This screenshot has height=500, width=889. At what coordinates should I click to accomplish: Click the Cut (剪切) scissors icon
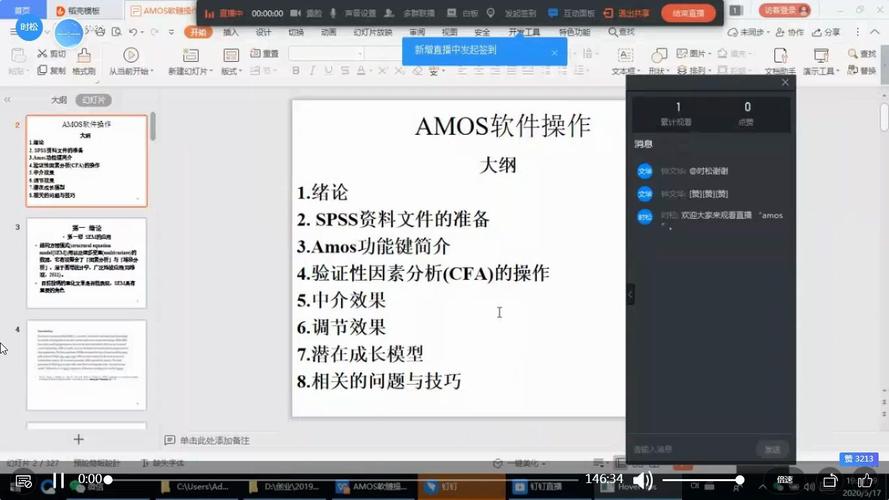click(x=42, y=53)
